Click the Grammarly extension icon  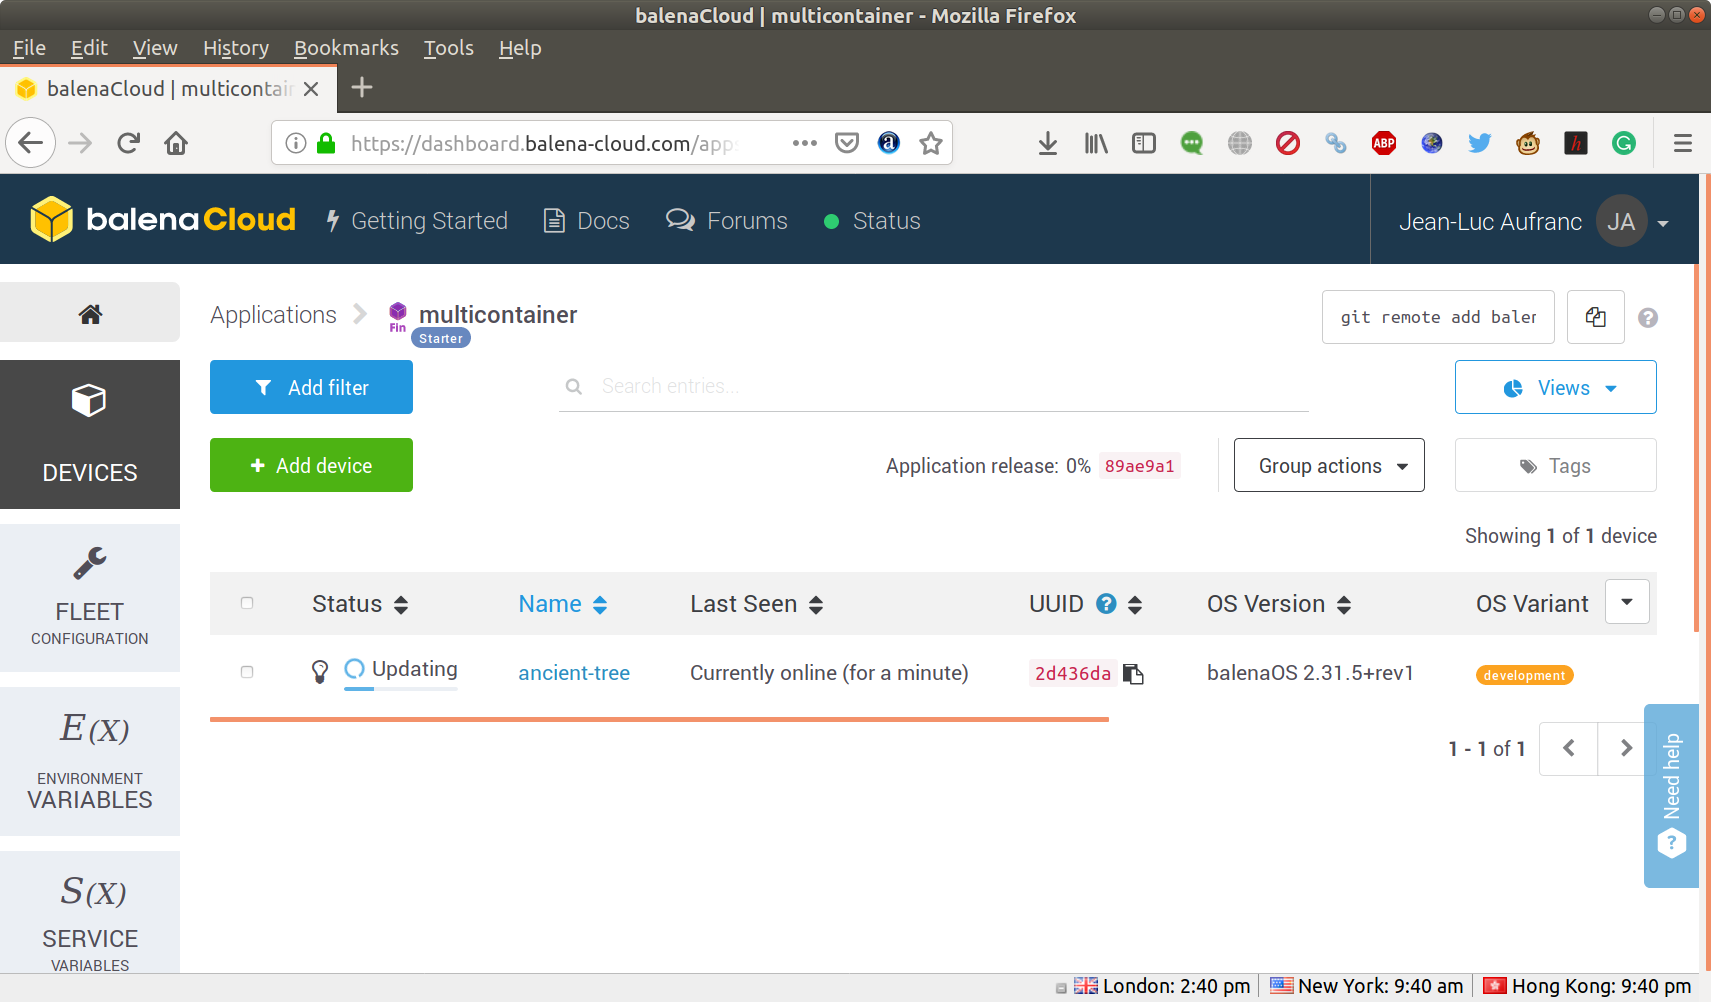(1624, 143)
